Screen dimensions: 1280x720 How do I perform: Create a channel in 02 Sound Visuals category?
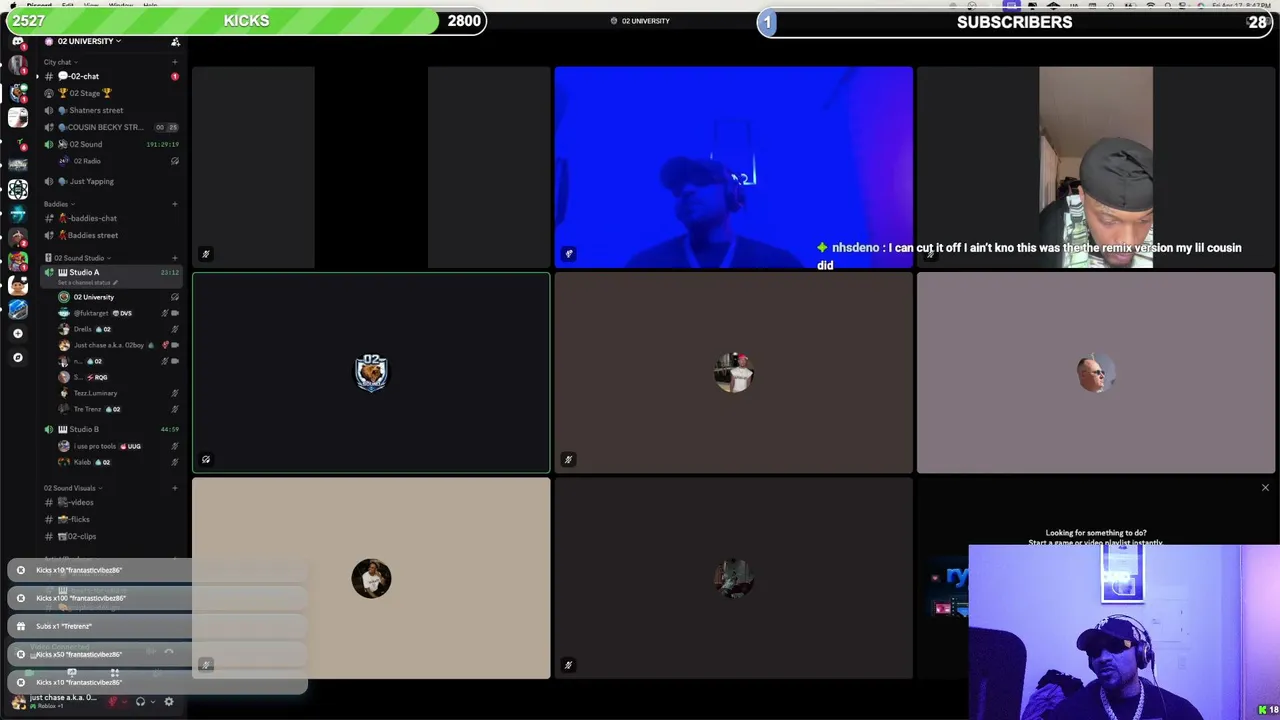point(174,488)
